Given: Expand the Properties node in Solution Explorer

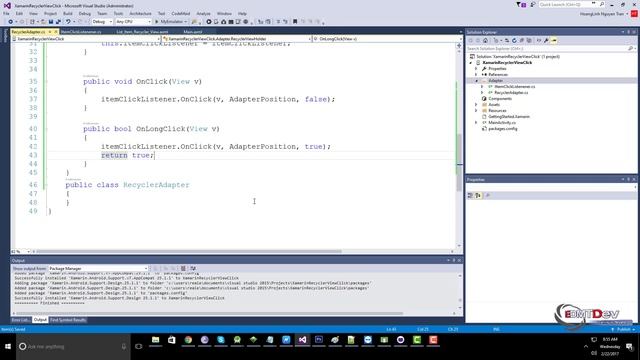Looking at the screenshot, I should coord(476,69).
